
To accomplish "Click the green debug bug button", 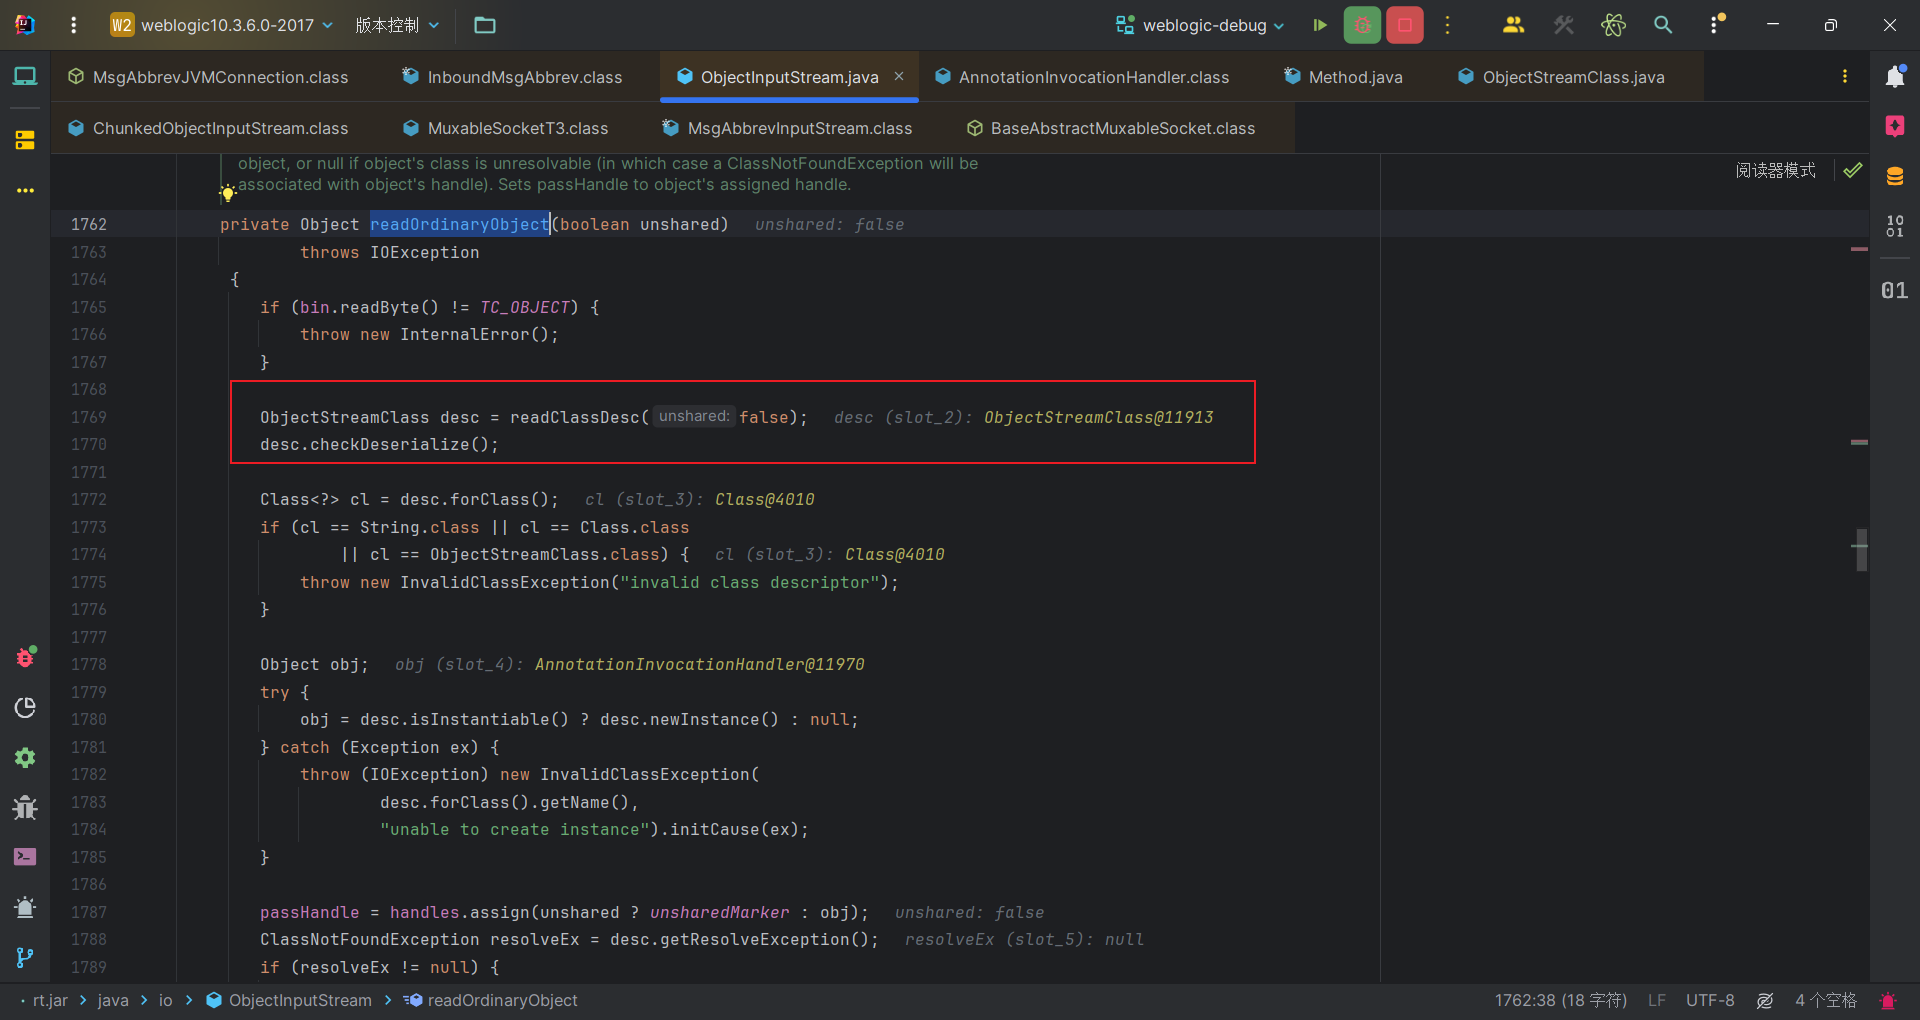I will (1362, 25).
